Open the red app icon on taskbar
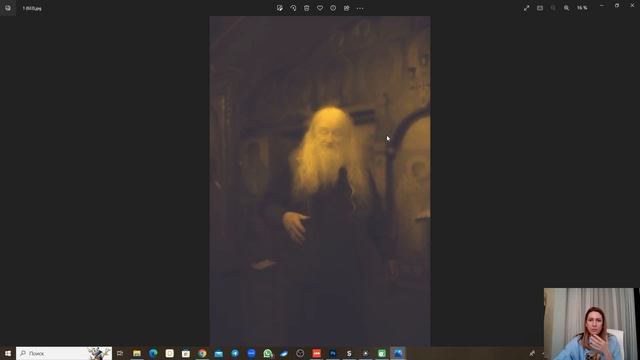The height and width of the screenshot is (360, 640). click(316, 353)
